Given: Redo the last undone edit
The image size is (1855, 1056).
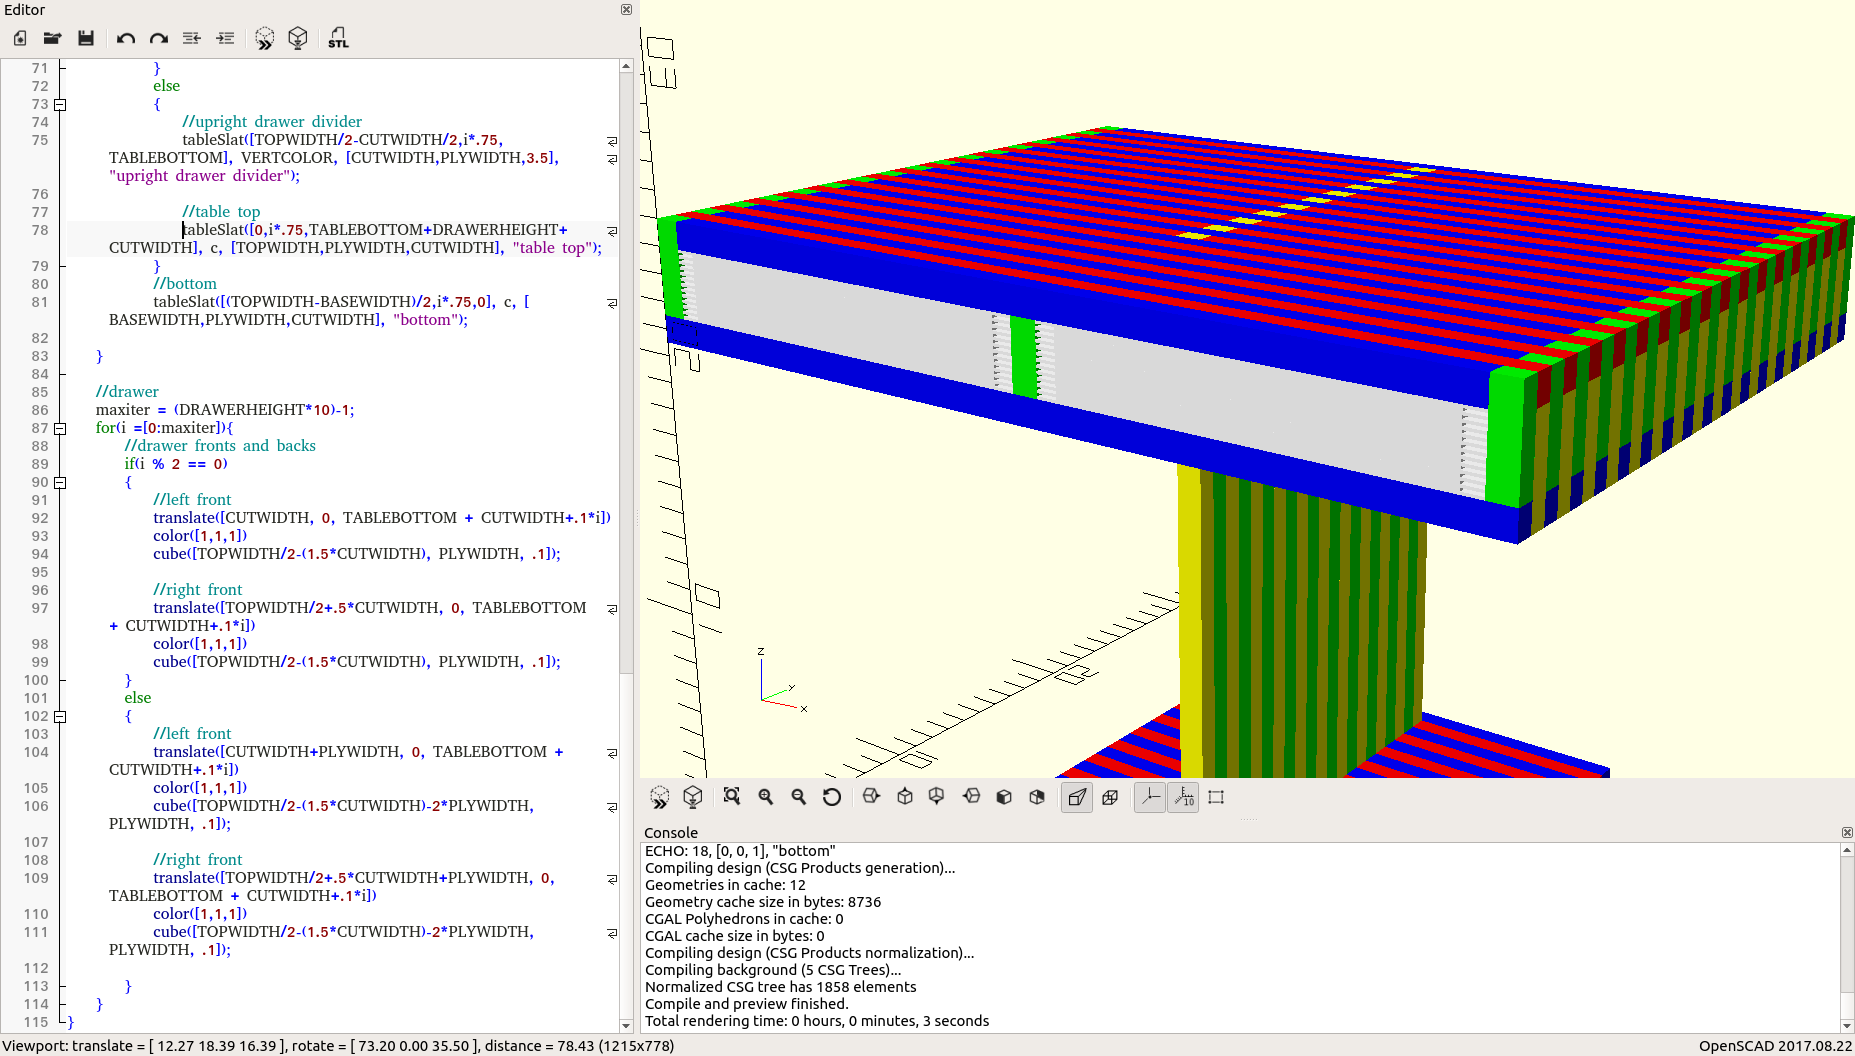Looking at the screenshot, I should click(158, 38).
